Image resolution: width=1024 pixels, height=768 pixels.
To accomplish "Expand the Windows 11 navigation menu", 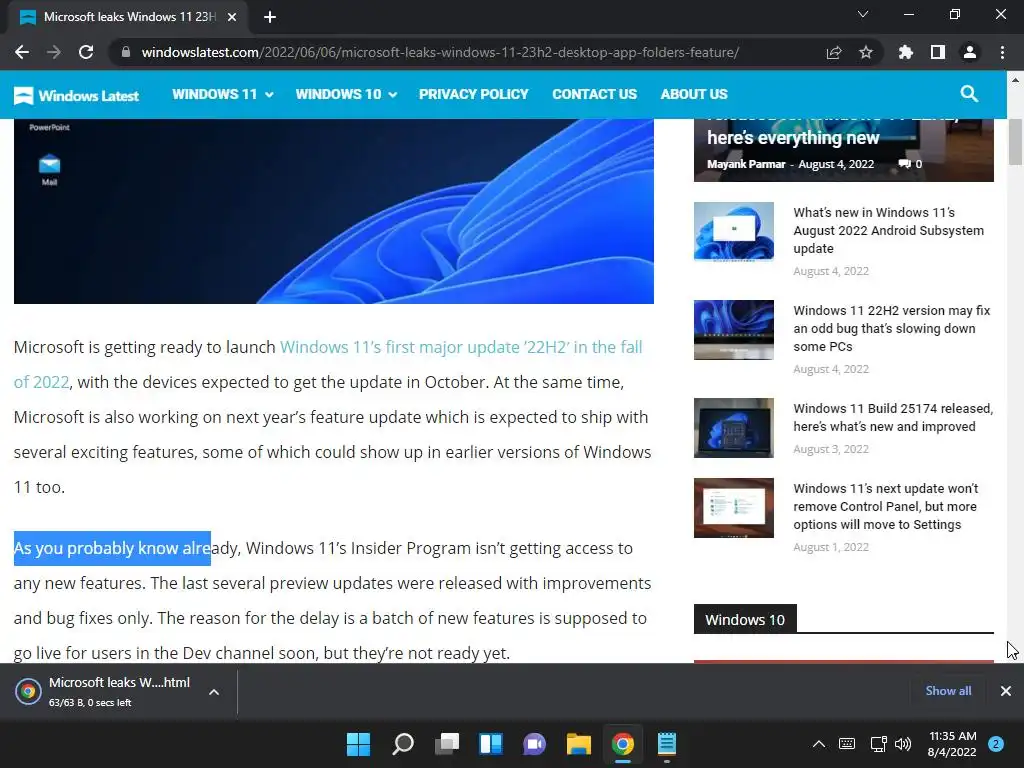I will tap(223, 94).
